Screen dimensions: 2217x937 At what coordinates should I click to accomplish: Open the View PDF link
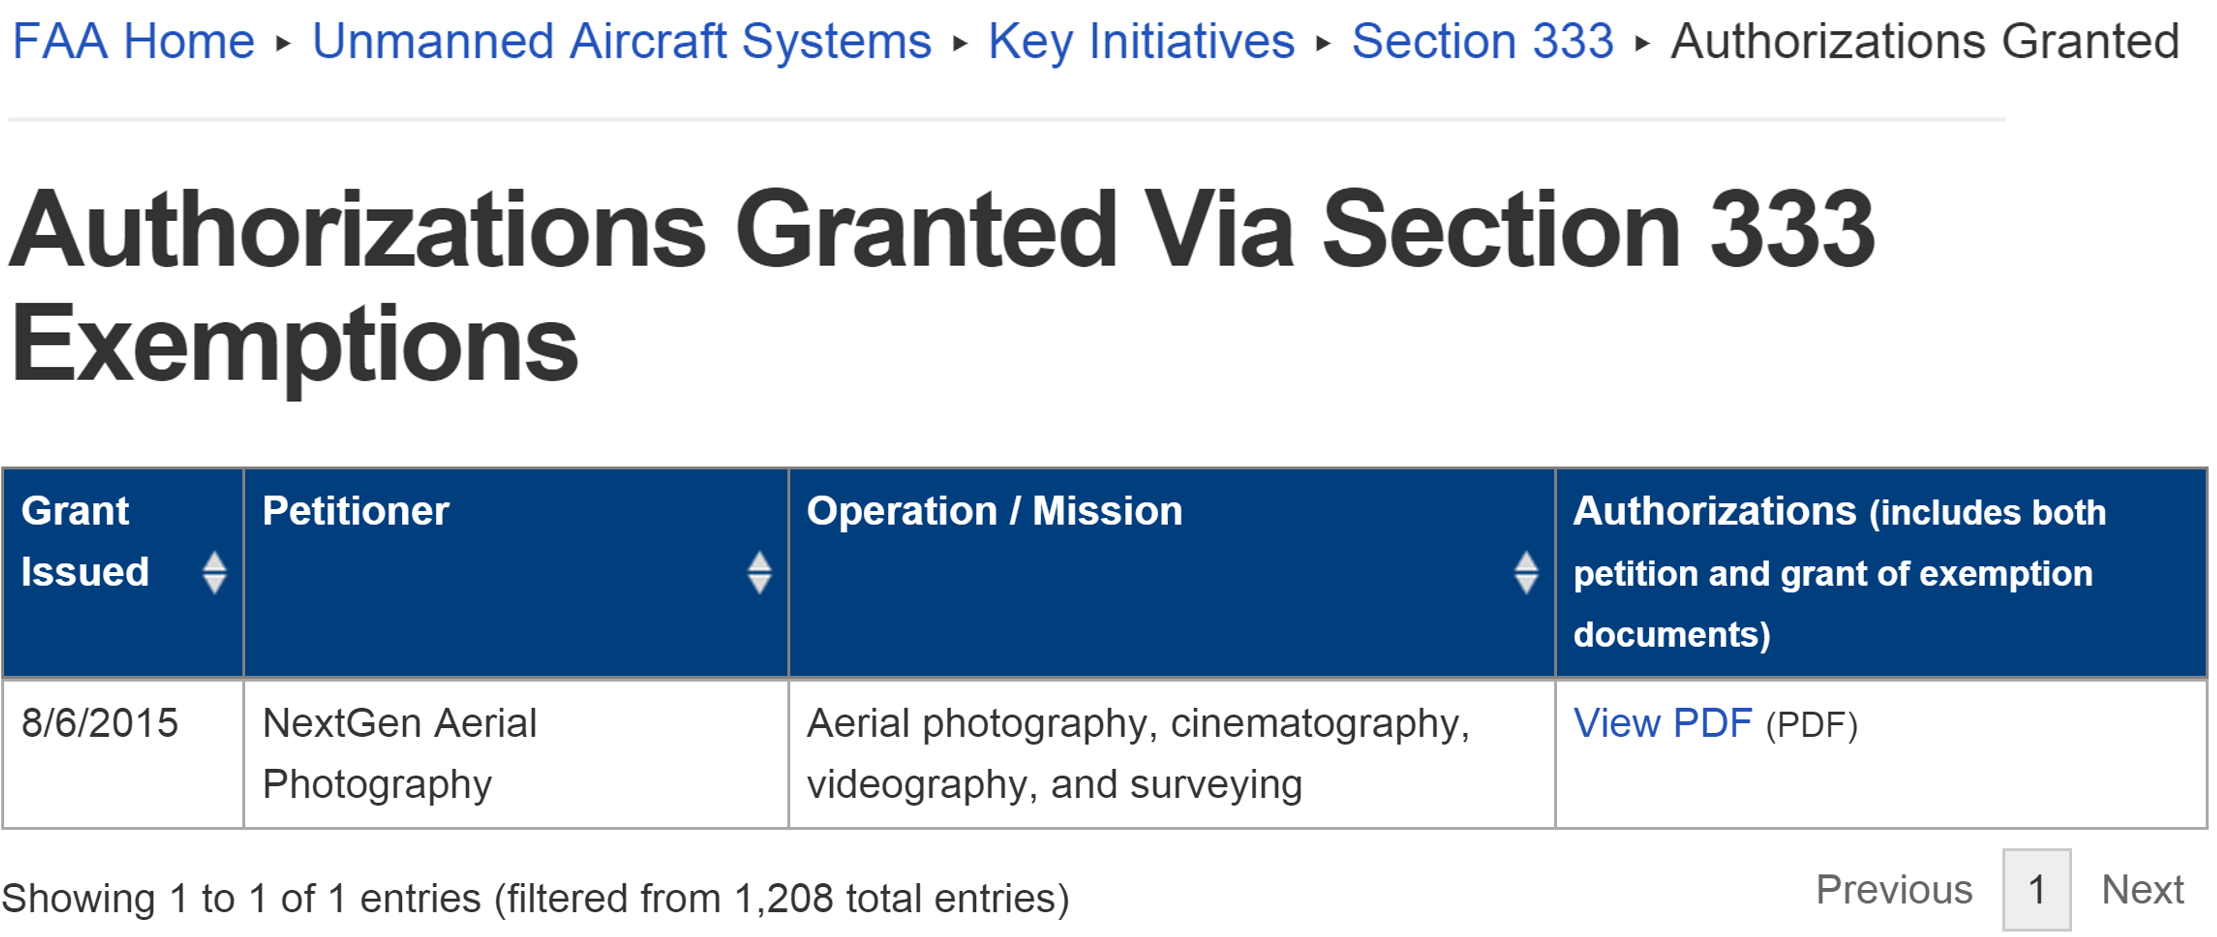[1662, 723]
